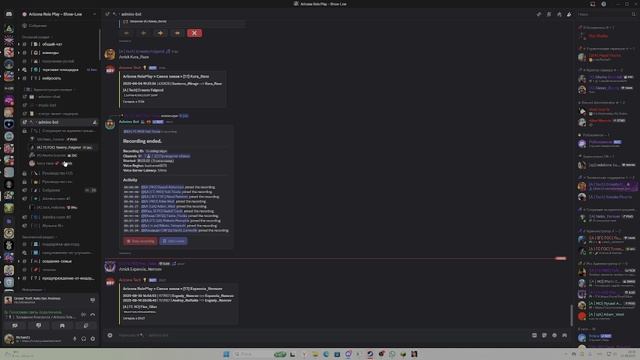Expand threads under общий-чат channel

click(18, 44)
